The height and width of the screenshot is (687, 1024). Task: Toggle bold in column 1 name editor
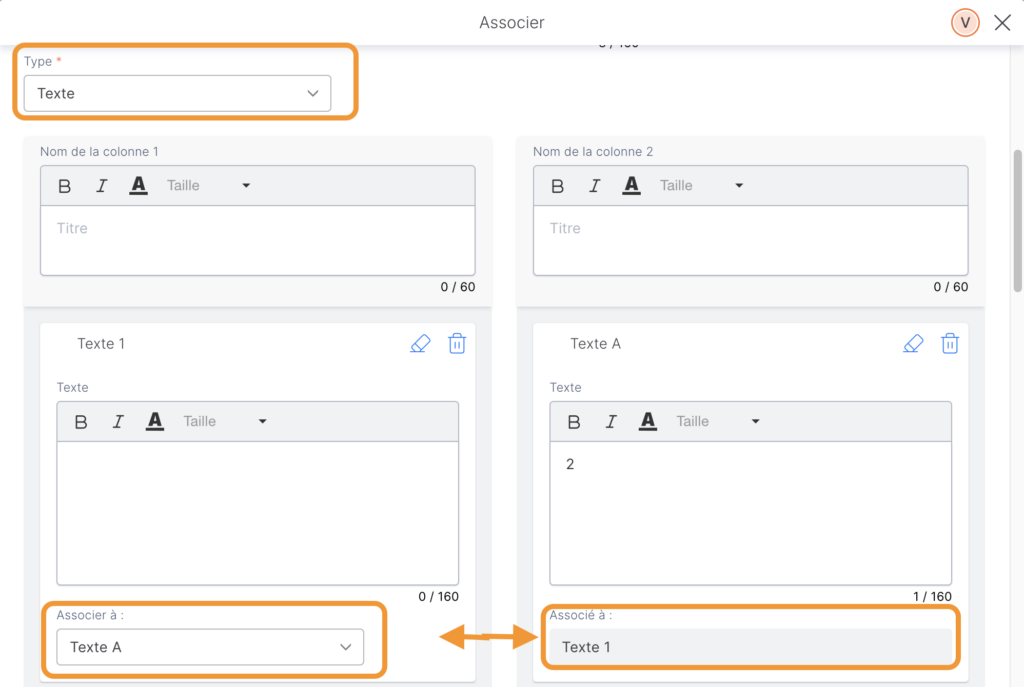pos(65,186)
